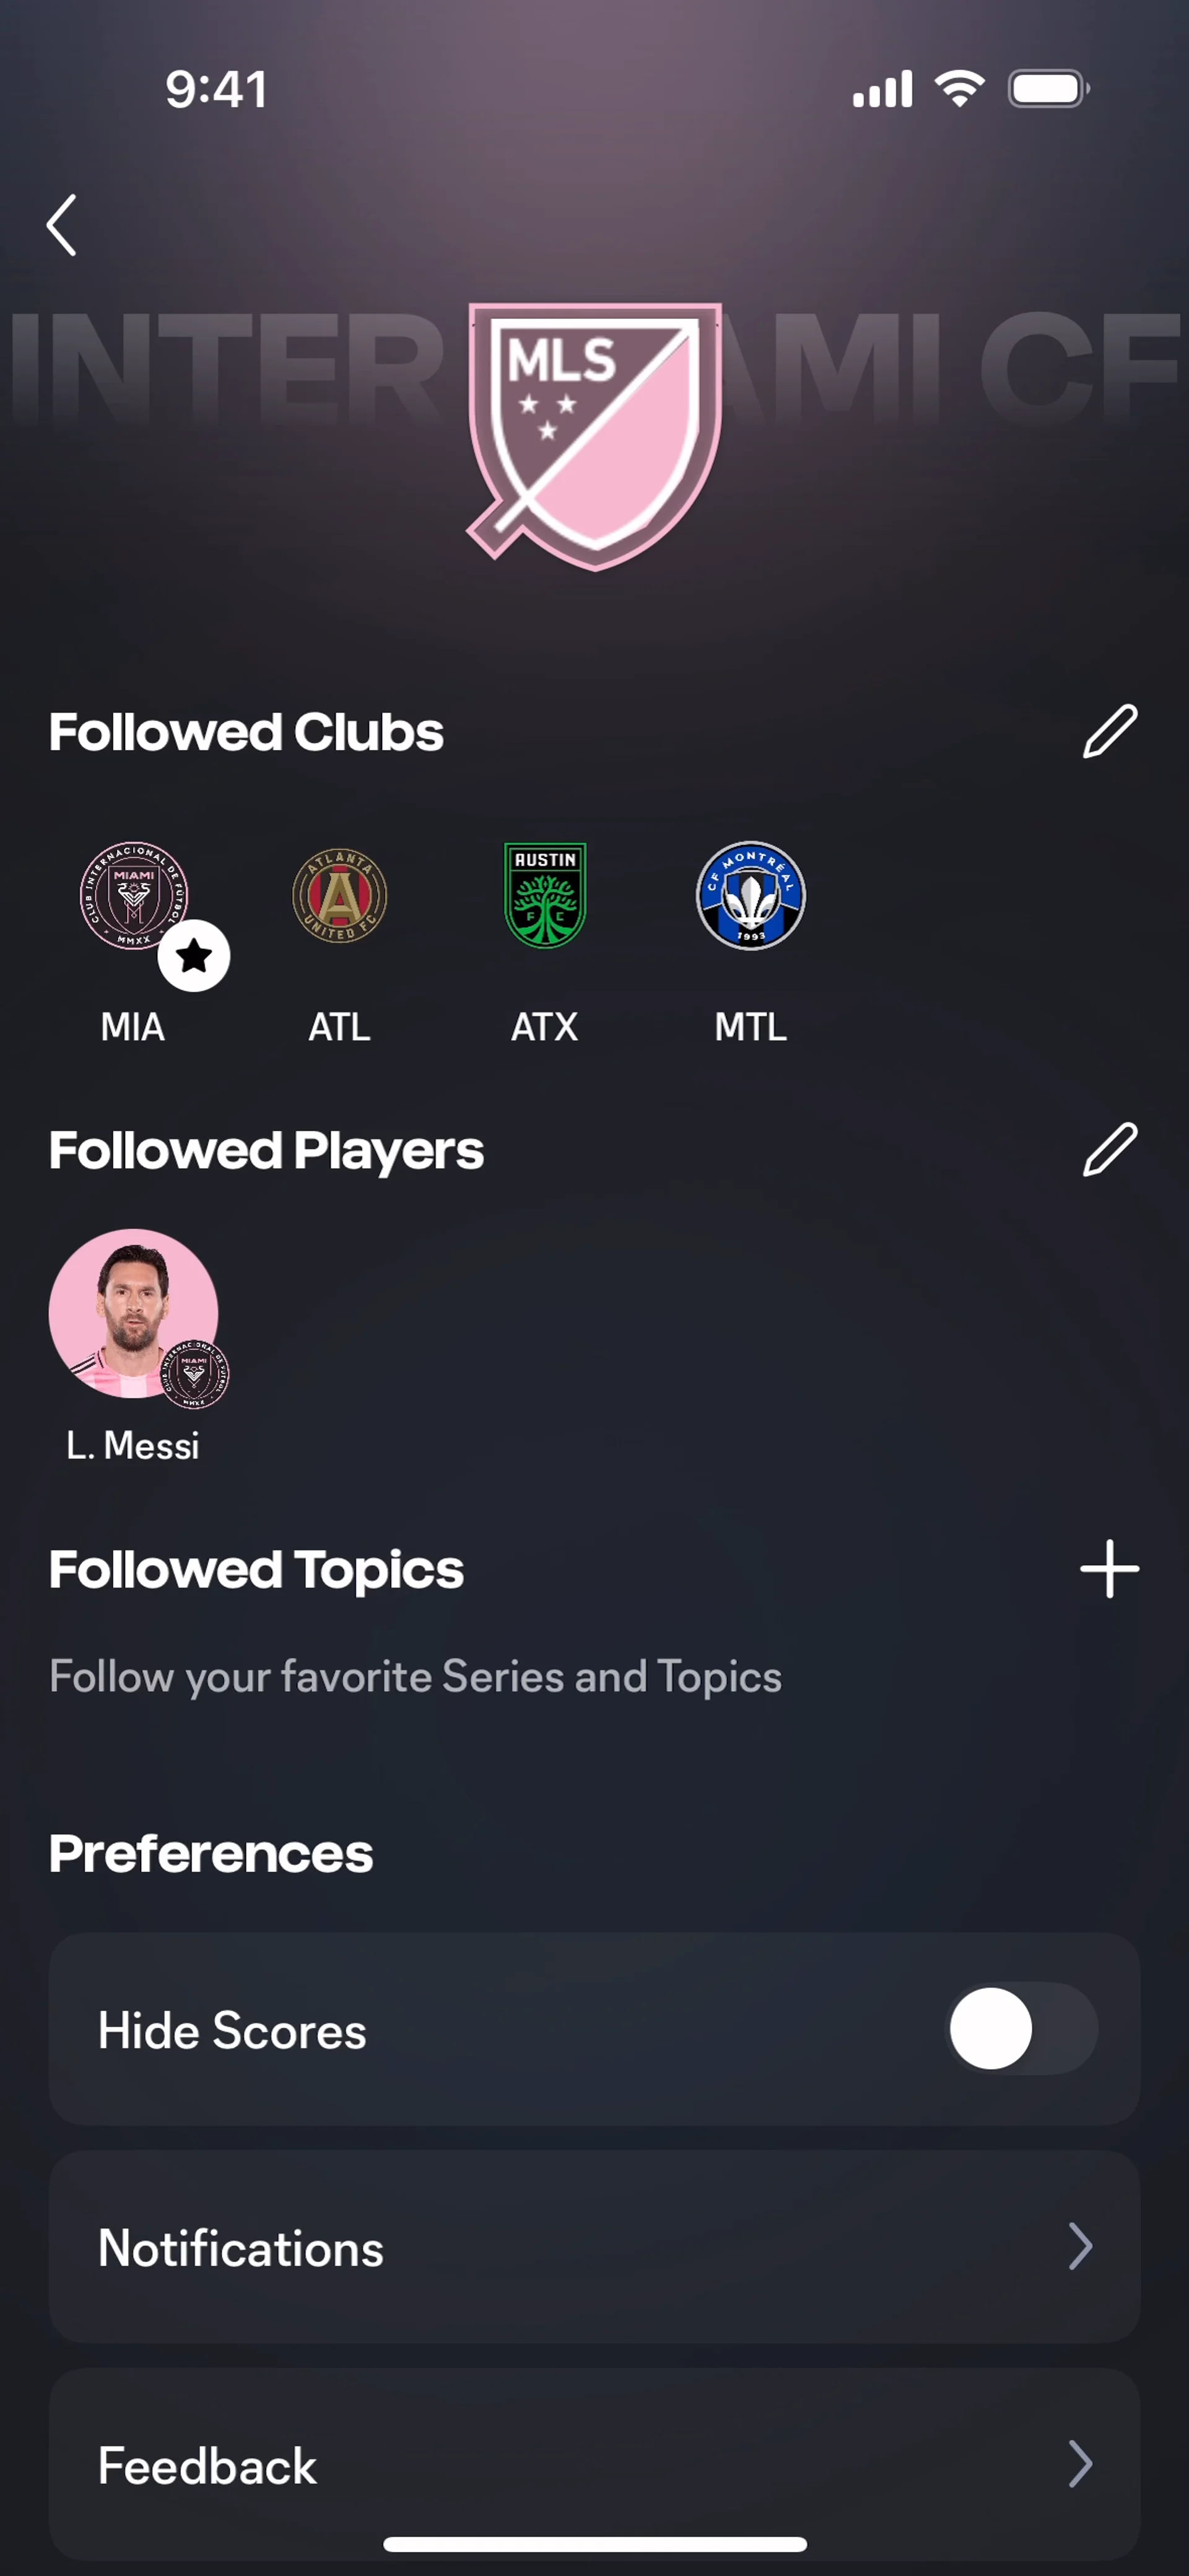Screen dimensions: 1189x2576
Task: Tap the favorite star badge on MIA
Action: point(194,956)
